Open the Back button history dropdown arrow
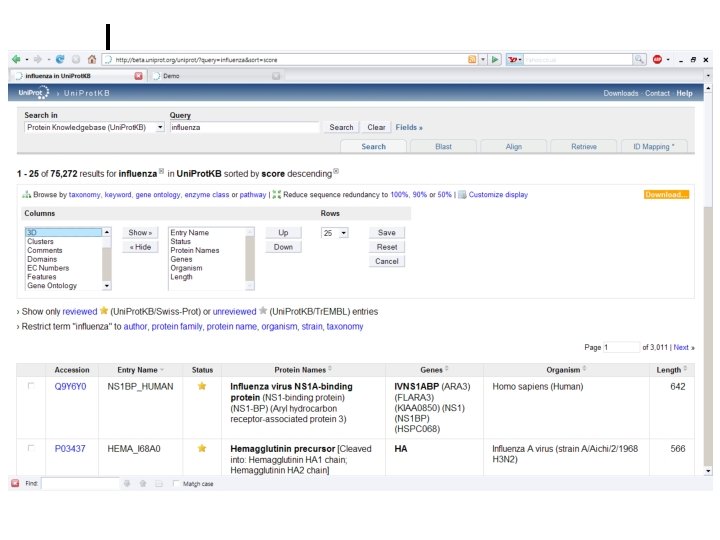This screenshot has height=540, width=720. tap(27, 59)
